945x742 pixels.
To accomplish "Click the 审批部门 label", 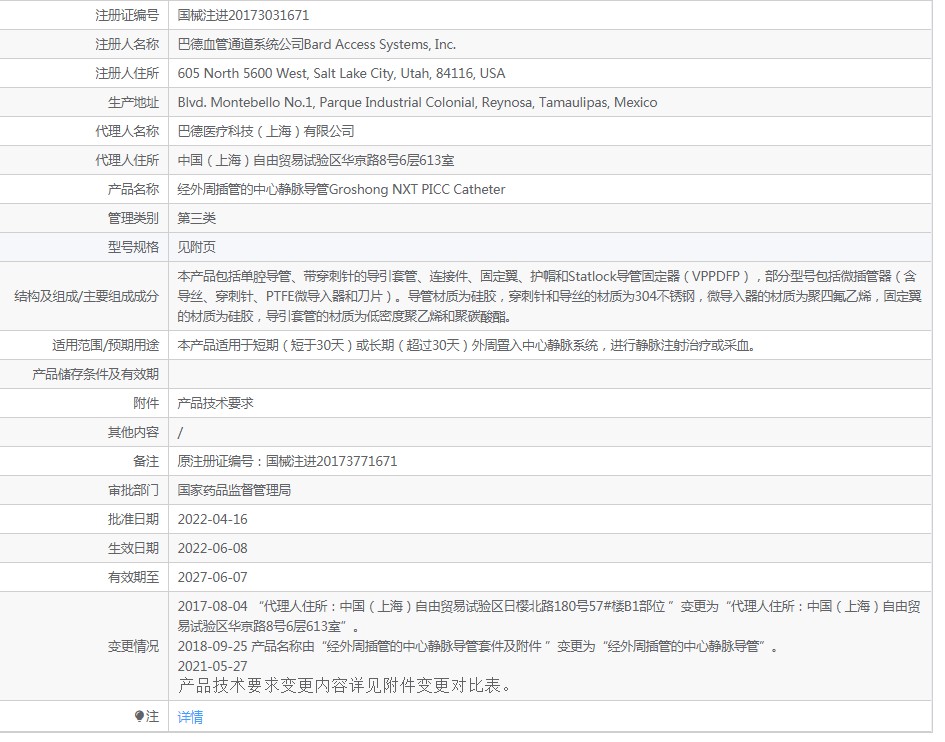I will [133, 490].
